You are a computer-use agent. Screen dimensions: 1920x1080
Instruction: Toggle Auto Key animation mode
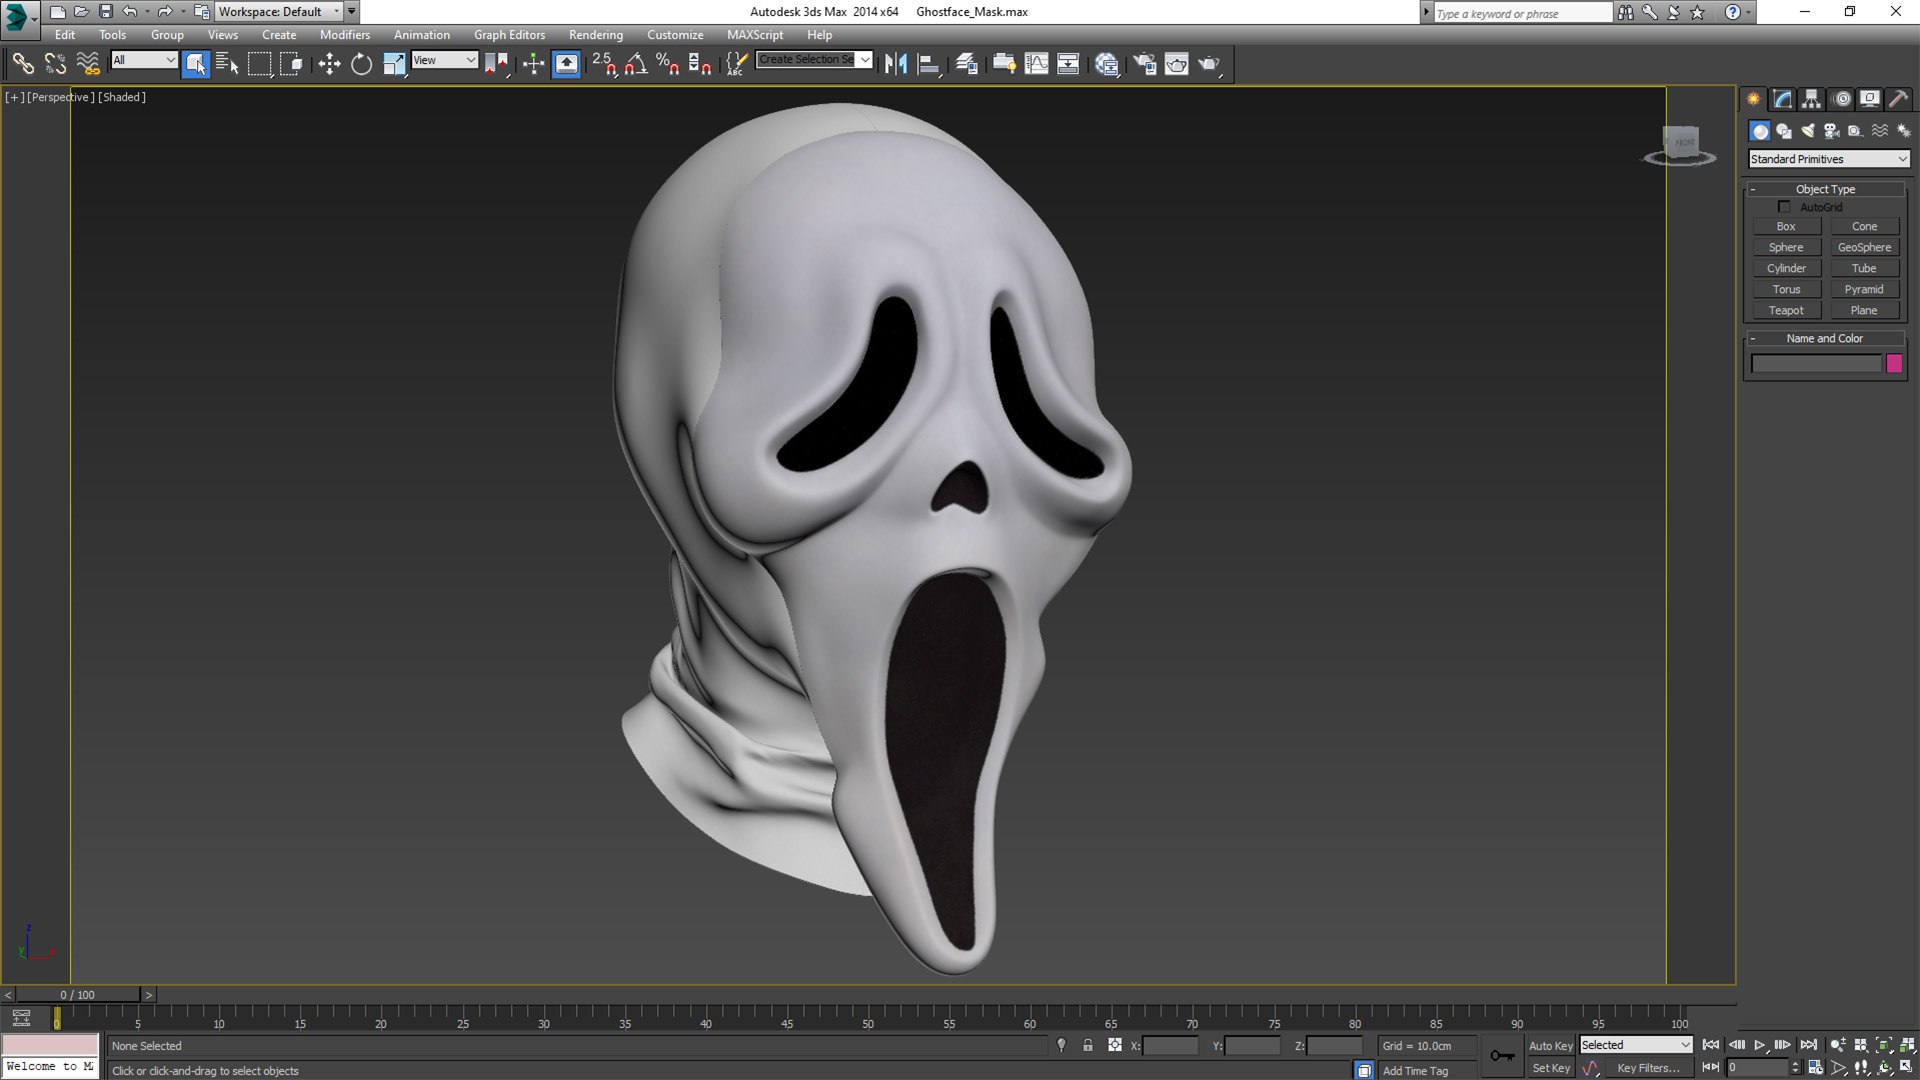pos(1551,1046)
